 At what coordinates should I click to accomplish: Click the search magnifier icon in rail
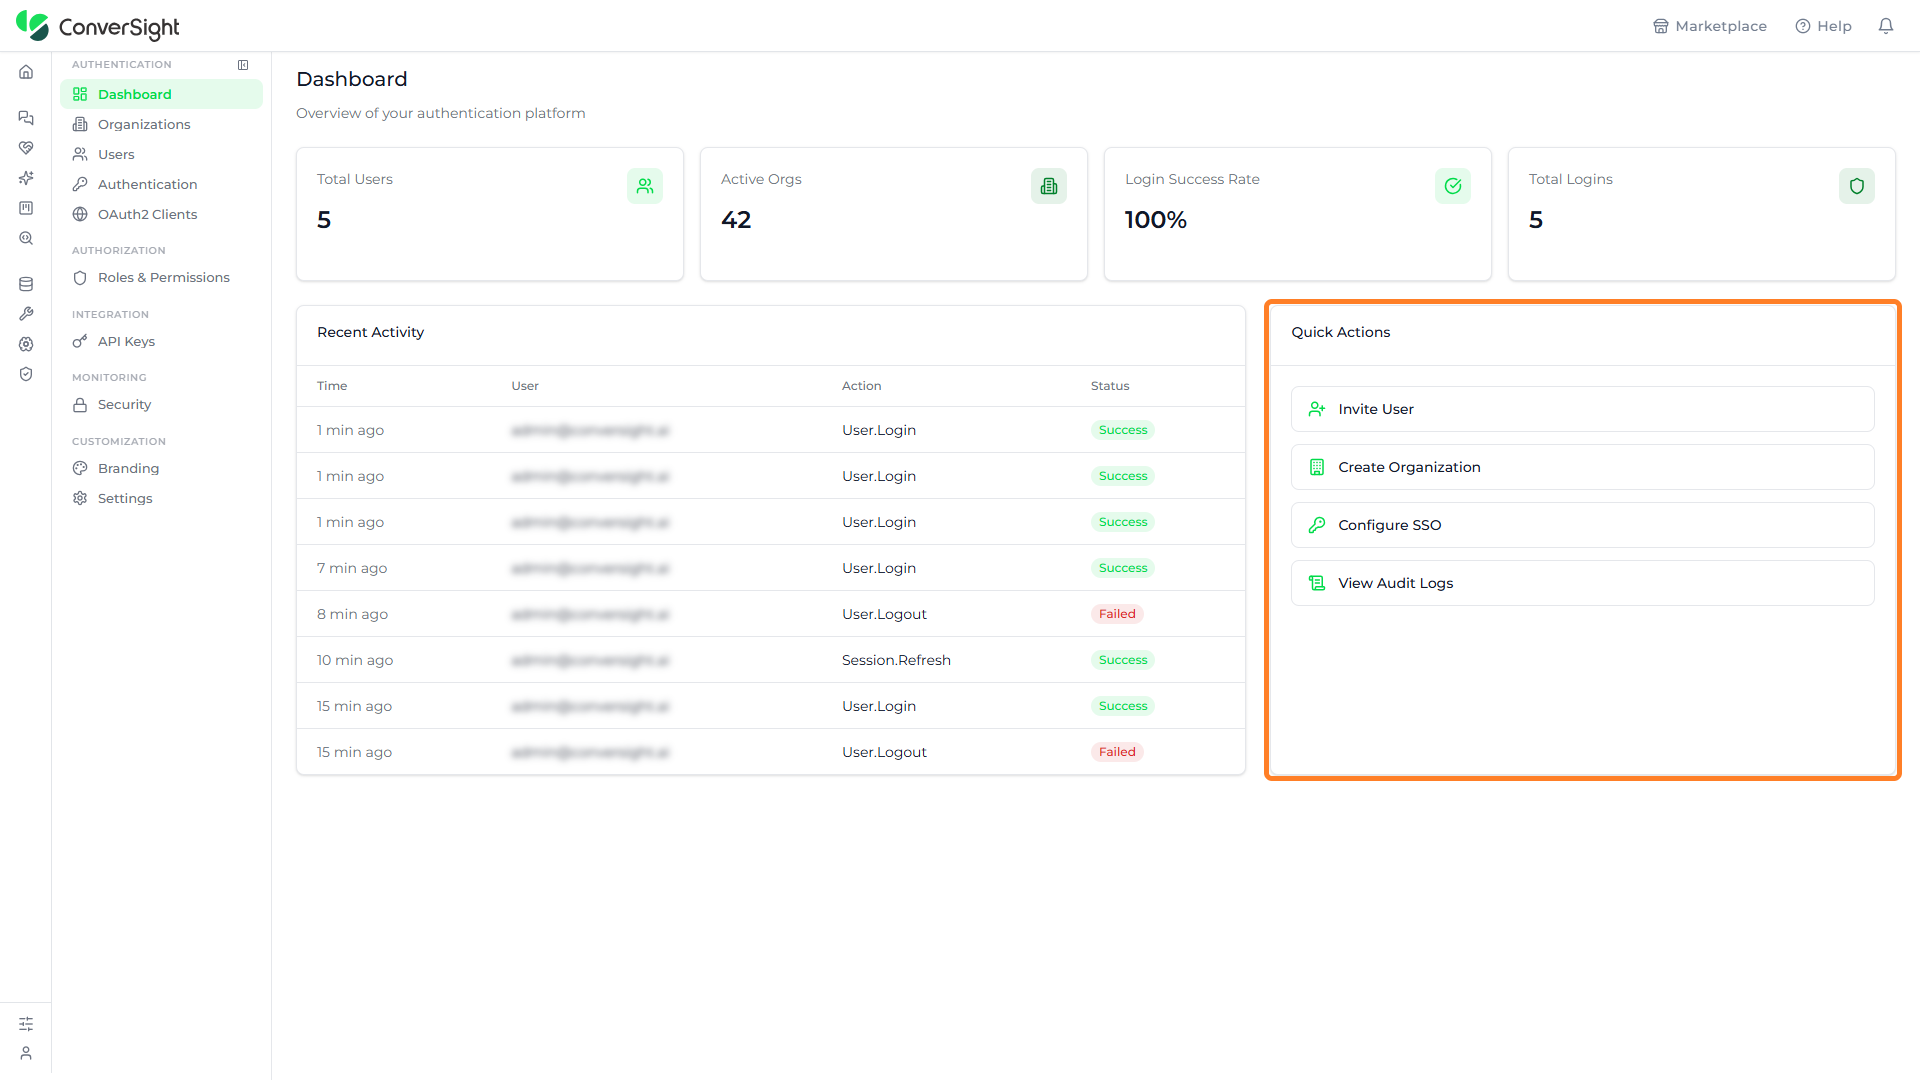coord(26,238)
